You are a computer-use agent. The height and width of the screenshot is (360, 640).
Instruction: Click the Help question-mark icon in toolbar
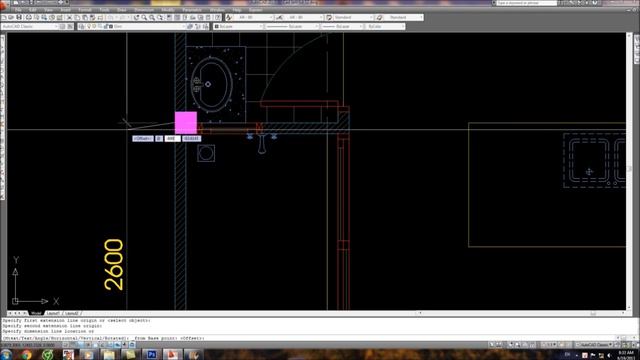218,18
